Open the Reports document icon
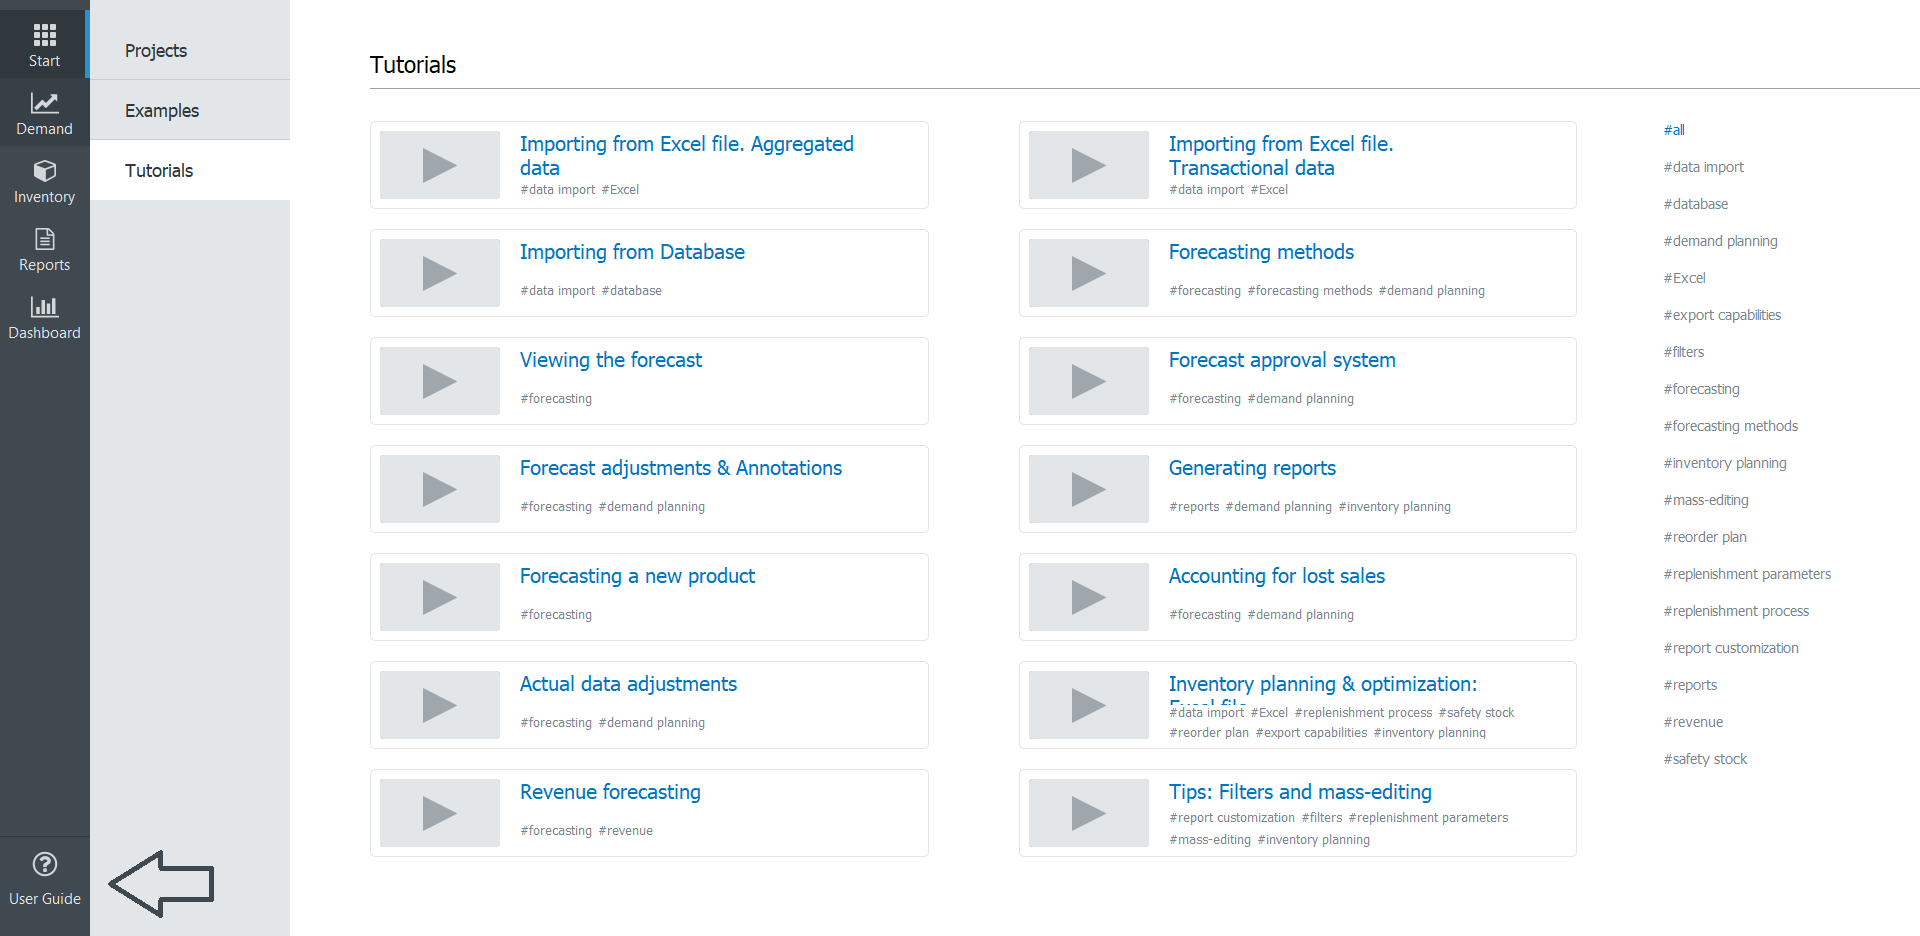This screenshot has height=936, width=1920. pyautogui.click(x=44, y=239)
